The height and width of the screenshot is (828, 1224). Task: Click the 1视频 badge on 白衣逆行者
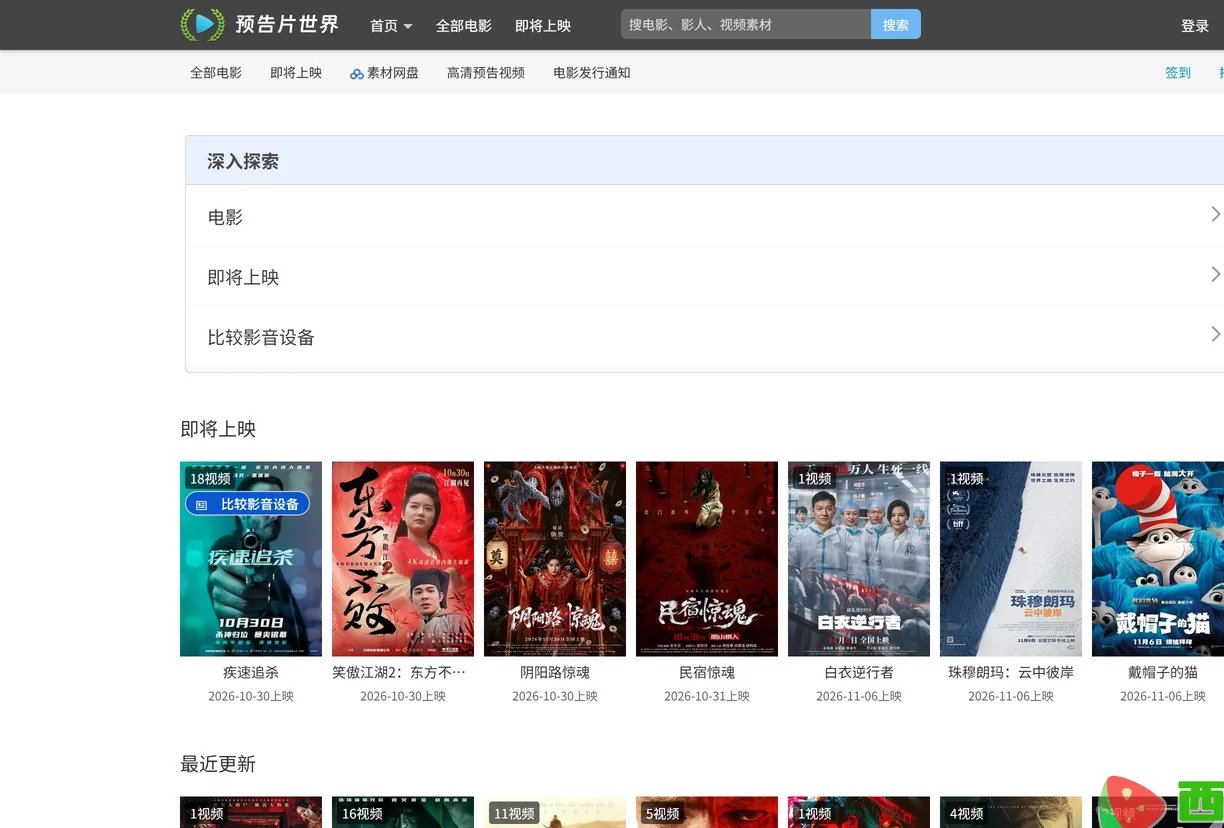(x=815, y=479)
